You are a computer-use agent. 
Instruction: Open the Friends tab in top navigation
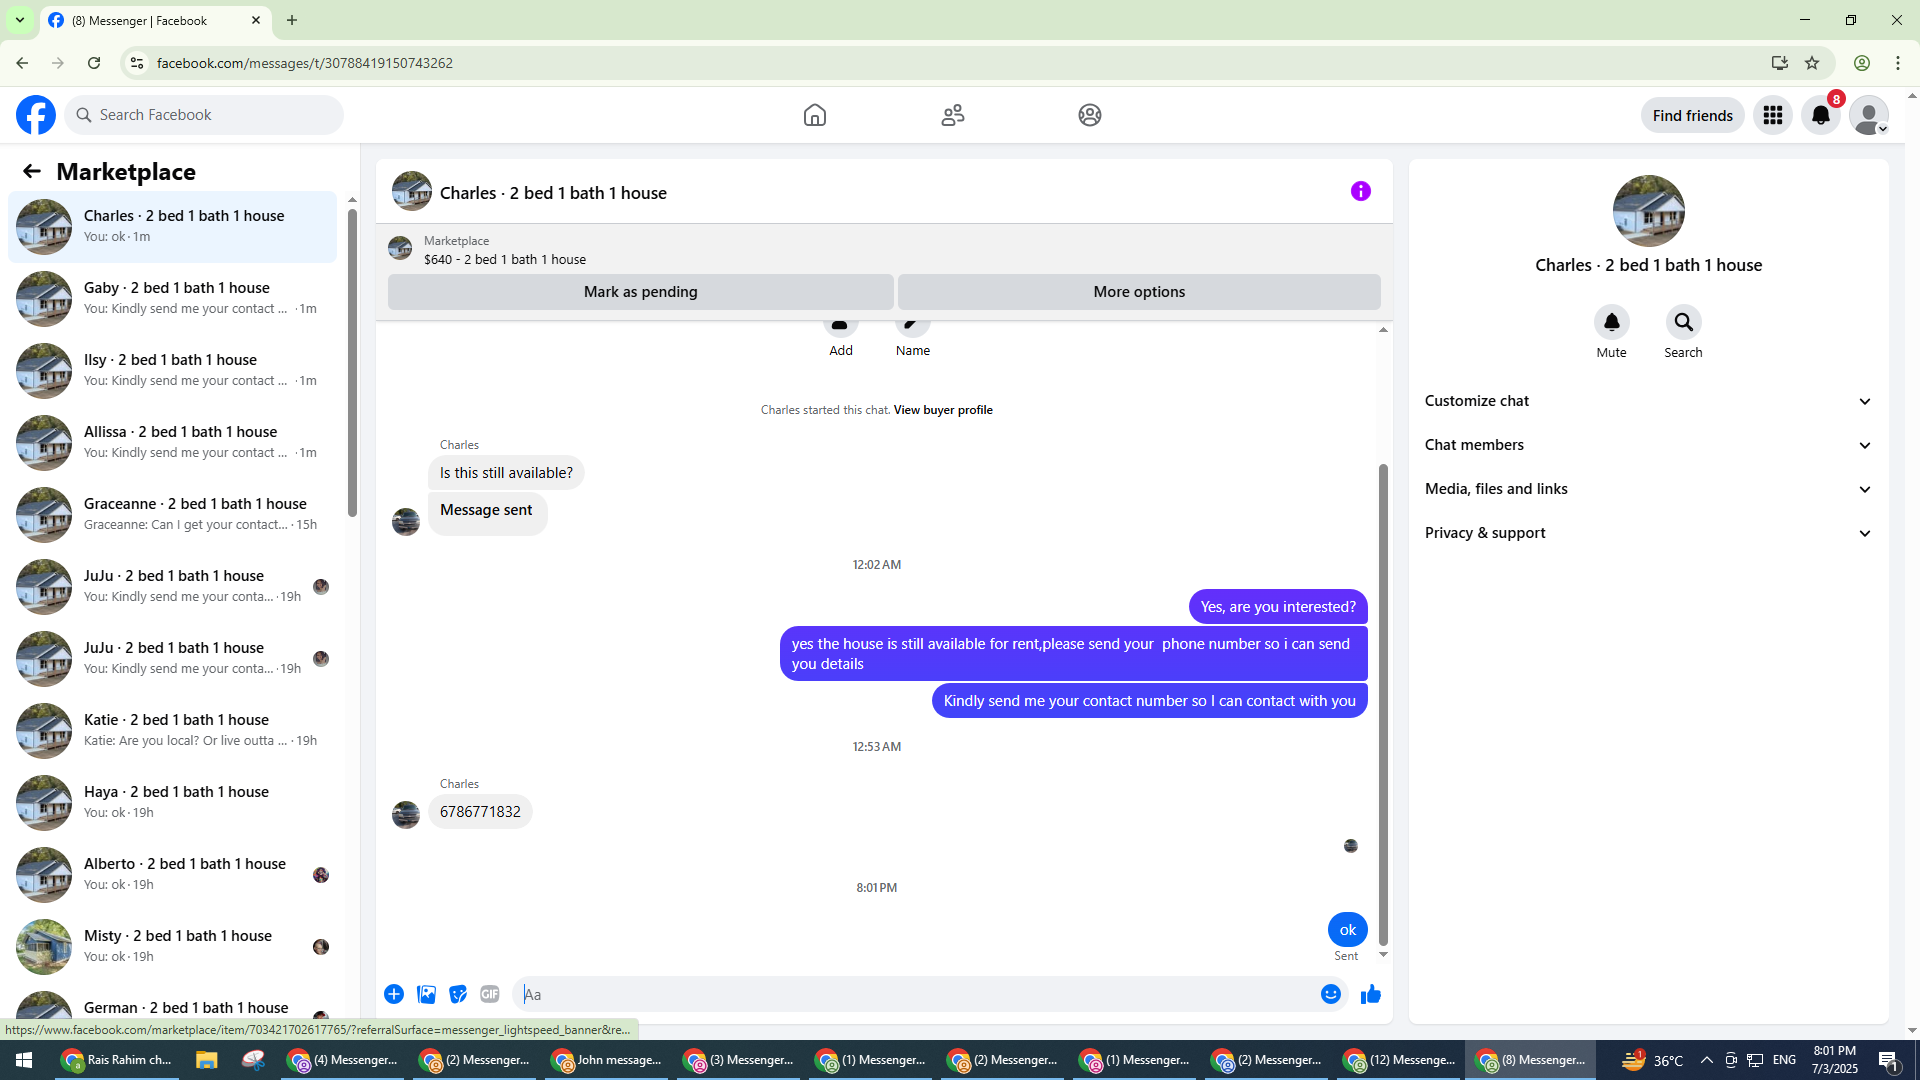click(952, 115)
